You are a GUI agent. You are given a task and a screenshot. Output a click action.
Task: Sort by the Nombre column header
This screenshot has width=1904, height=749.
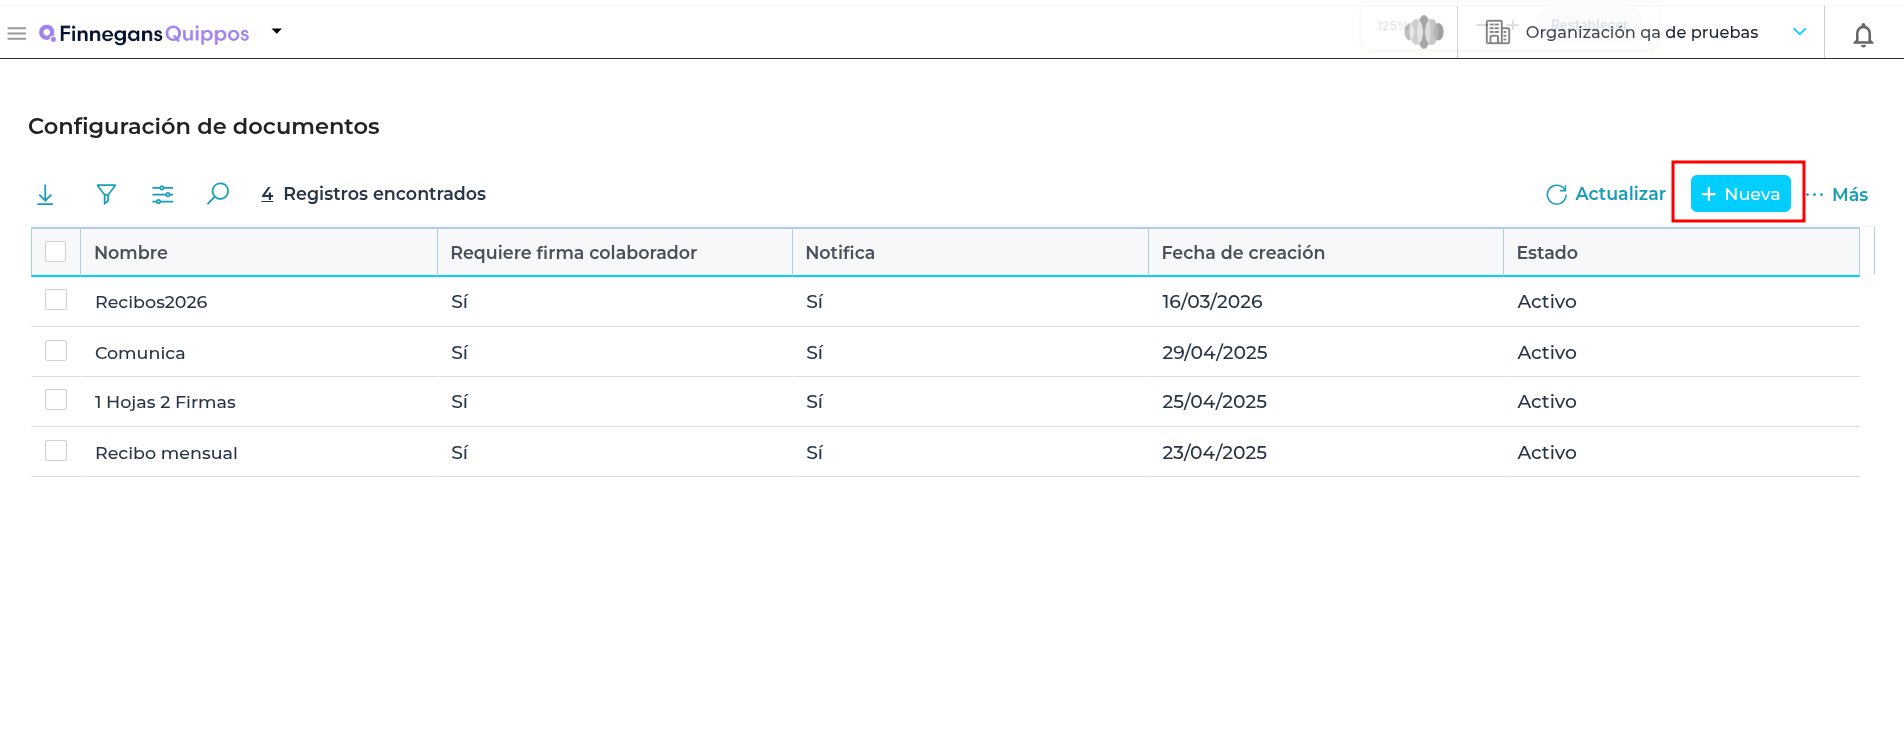click(131, 252)
